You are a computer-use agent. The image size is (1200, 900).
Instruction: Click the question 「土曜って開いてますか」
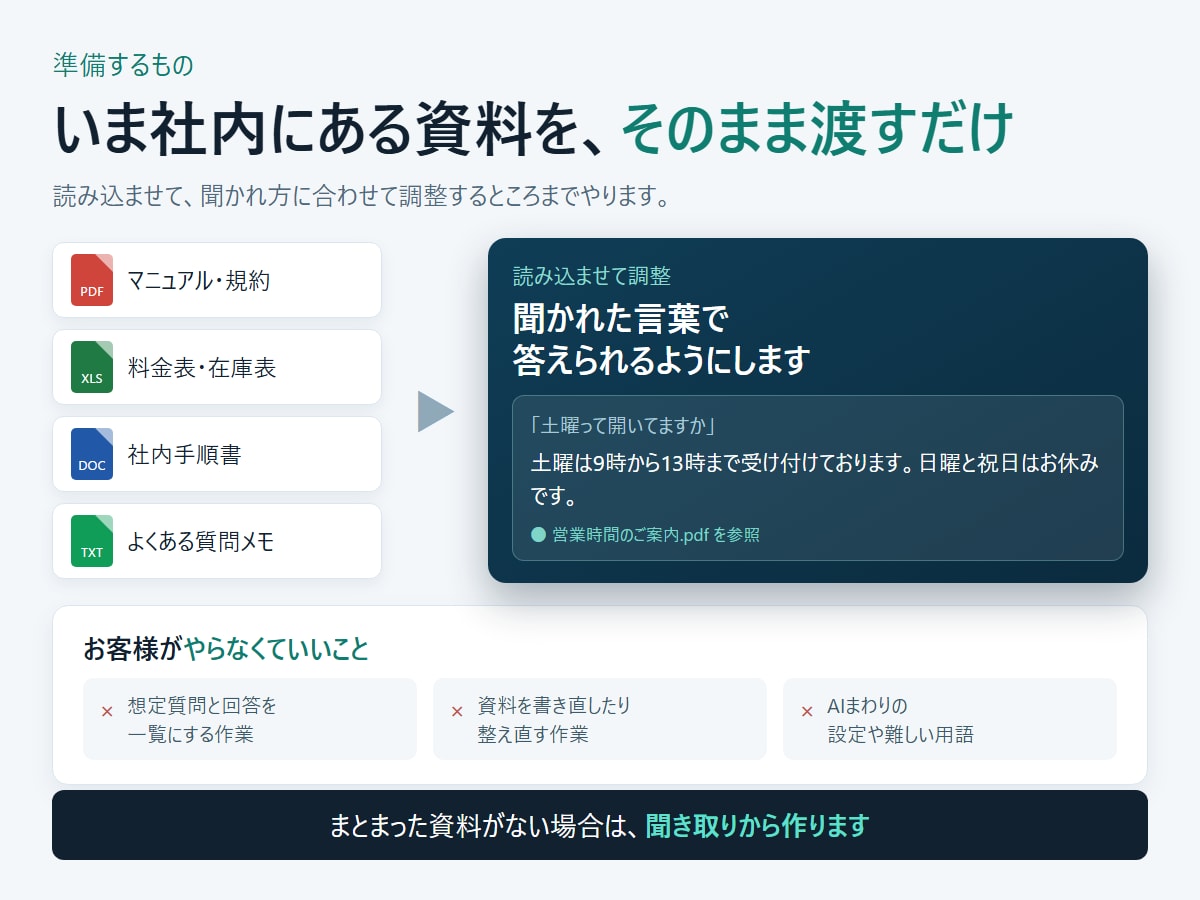pos(625,425)
